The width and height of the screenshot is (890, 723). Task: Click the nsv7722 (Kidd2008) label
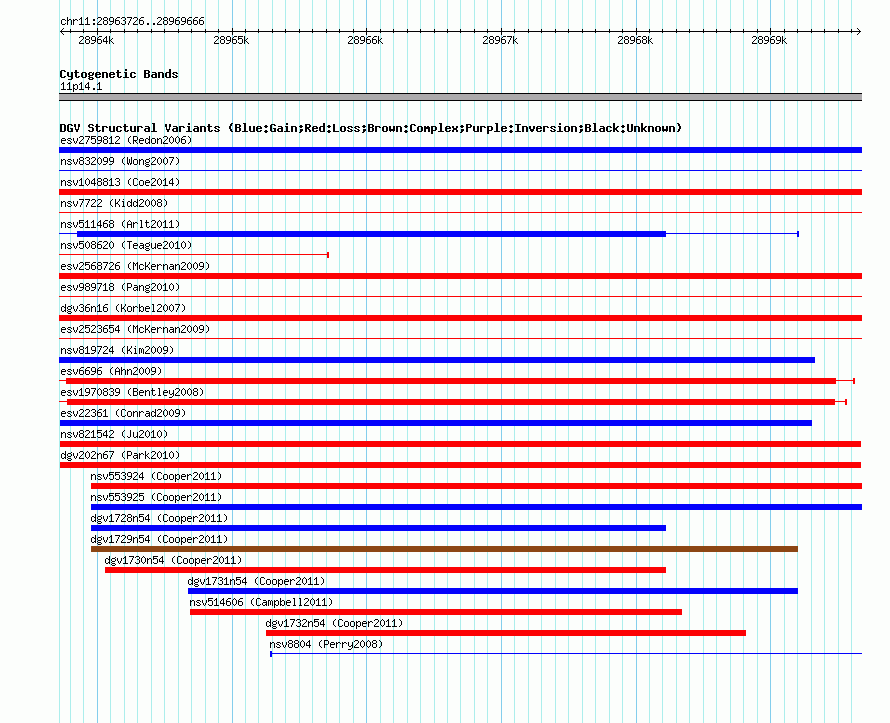(x=114, y=203)
